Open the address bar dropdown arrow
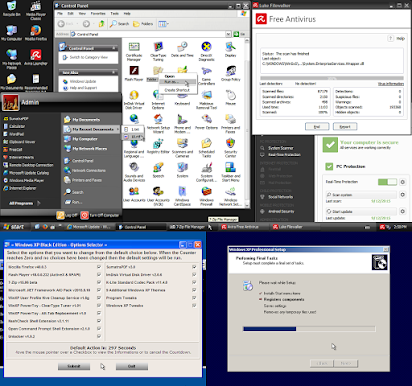 pyautogui.click(x=228, y=34)
